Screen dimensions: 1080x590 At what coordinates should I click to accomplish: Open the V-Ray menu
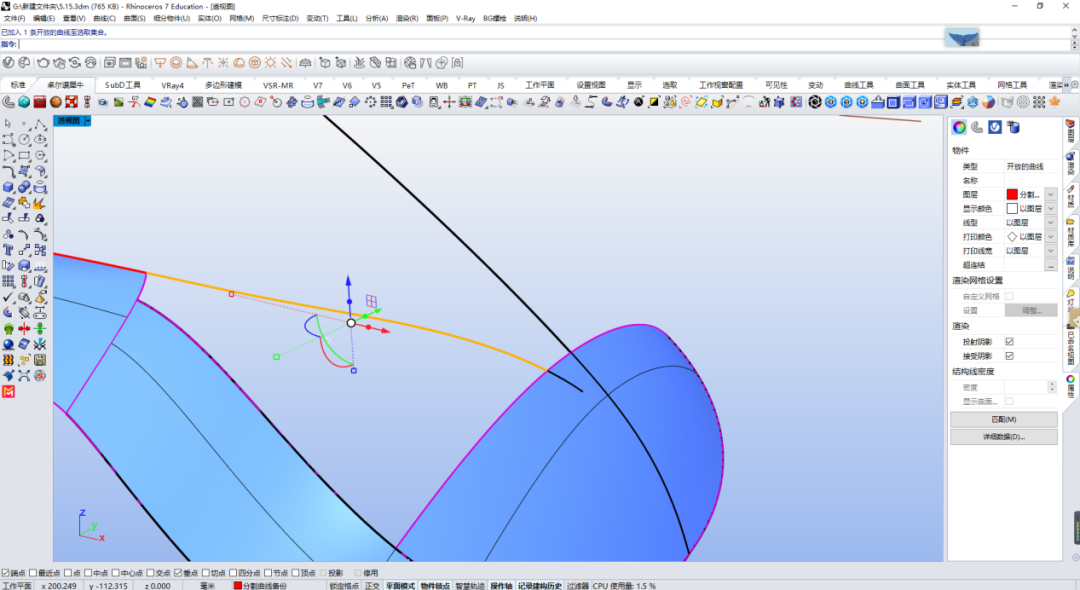tap(466, 19)
